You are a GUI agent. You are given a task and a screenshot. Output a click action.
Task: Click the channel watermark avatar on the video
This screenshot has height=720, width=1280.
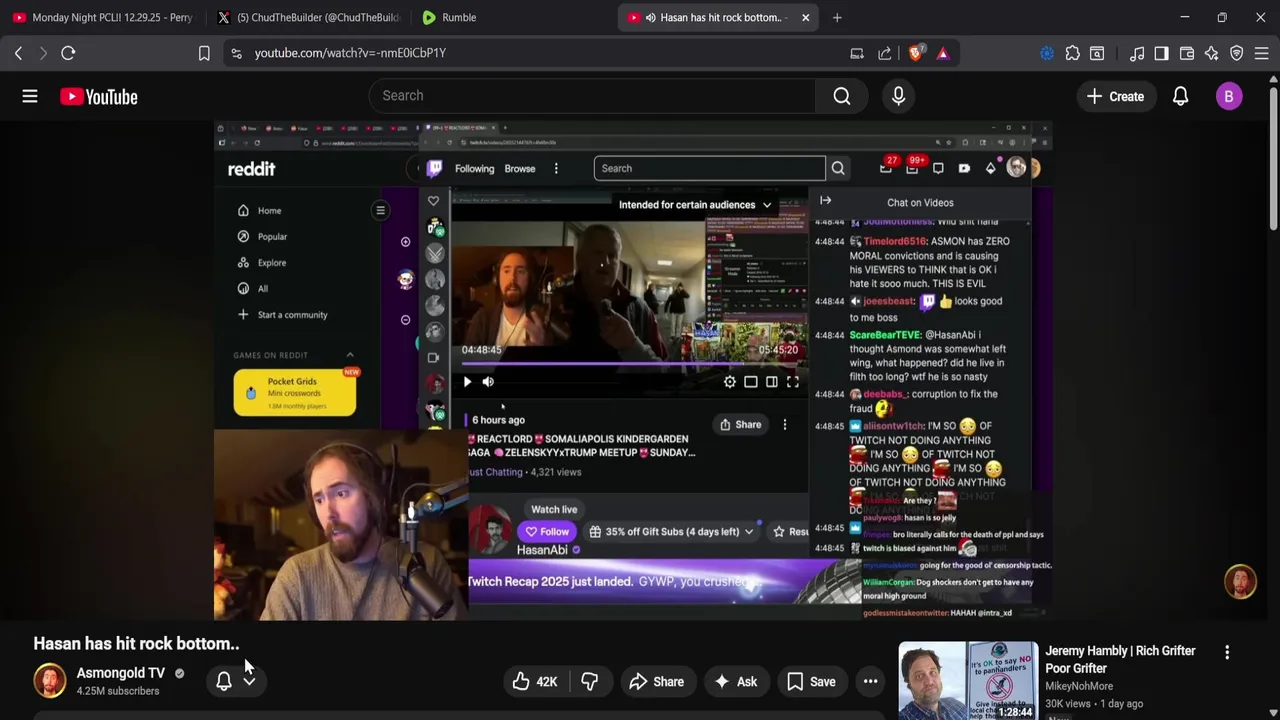coord(1240,582)
